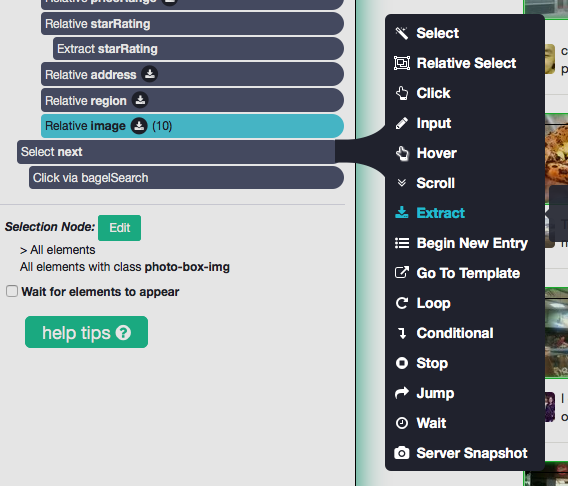Click the Select magic wand icon
Viewport: 568px width, 486px height.
tap(402, 33)
